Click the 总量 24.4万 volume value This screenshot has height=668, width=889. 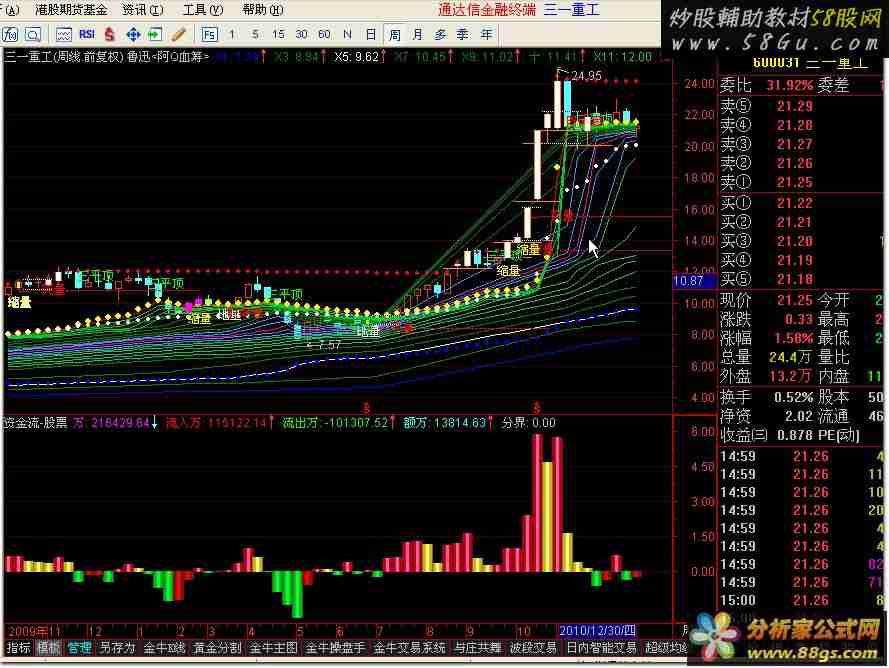790,357
